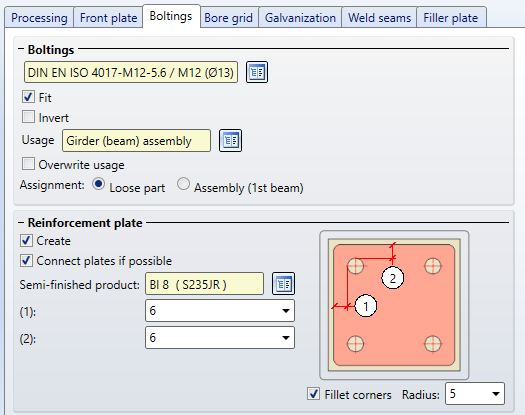This screenshot has width=525, height=415.
Task: Click dimension marker 1 in the diagram
Action: tap(366, 305)
